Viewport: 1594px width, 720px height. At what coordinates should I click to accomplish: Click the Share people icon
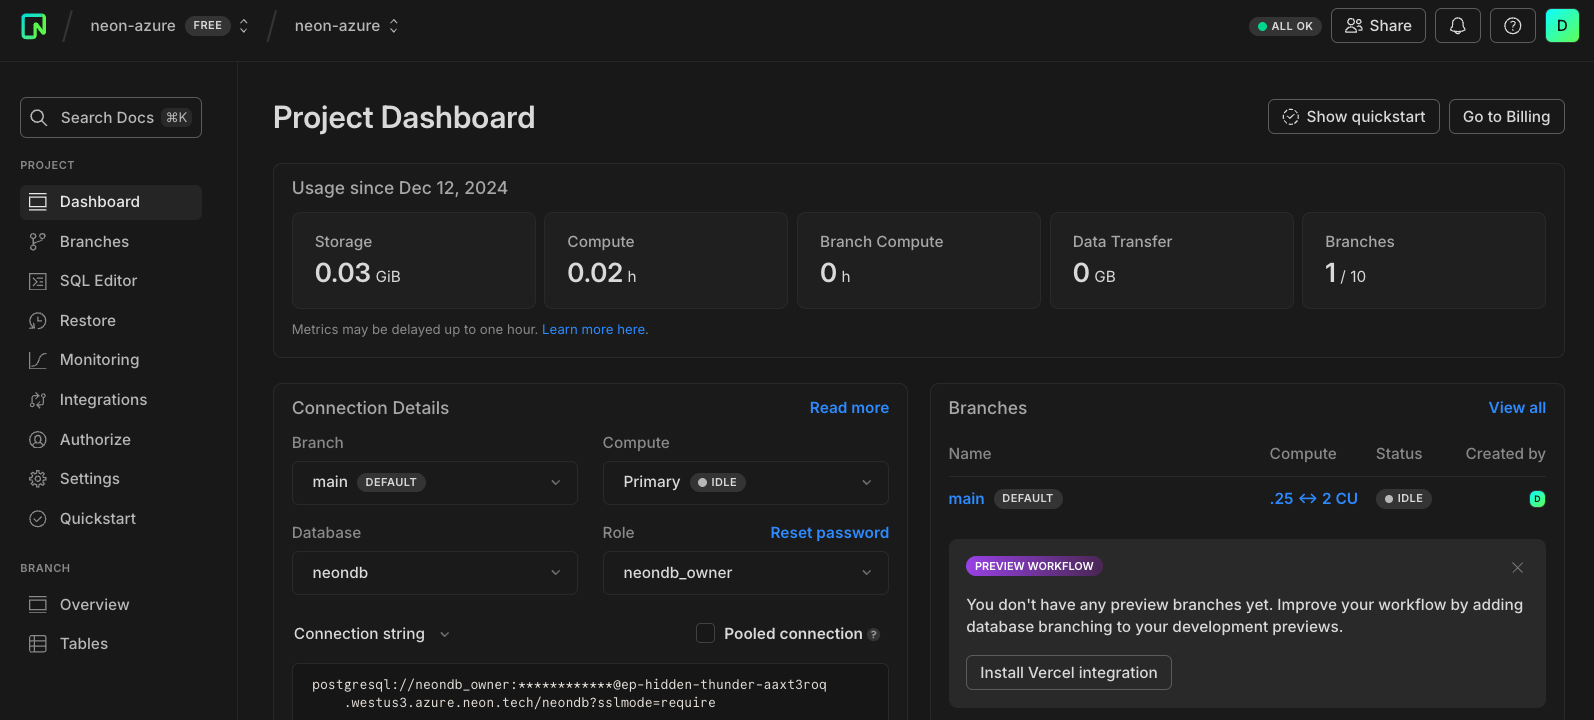(1353, 26)
